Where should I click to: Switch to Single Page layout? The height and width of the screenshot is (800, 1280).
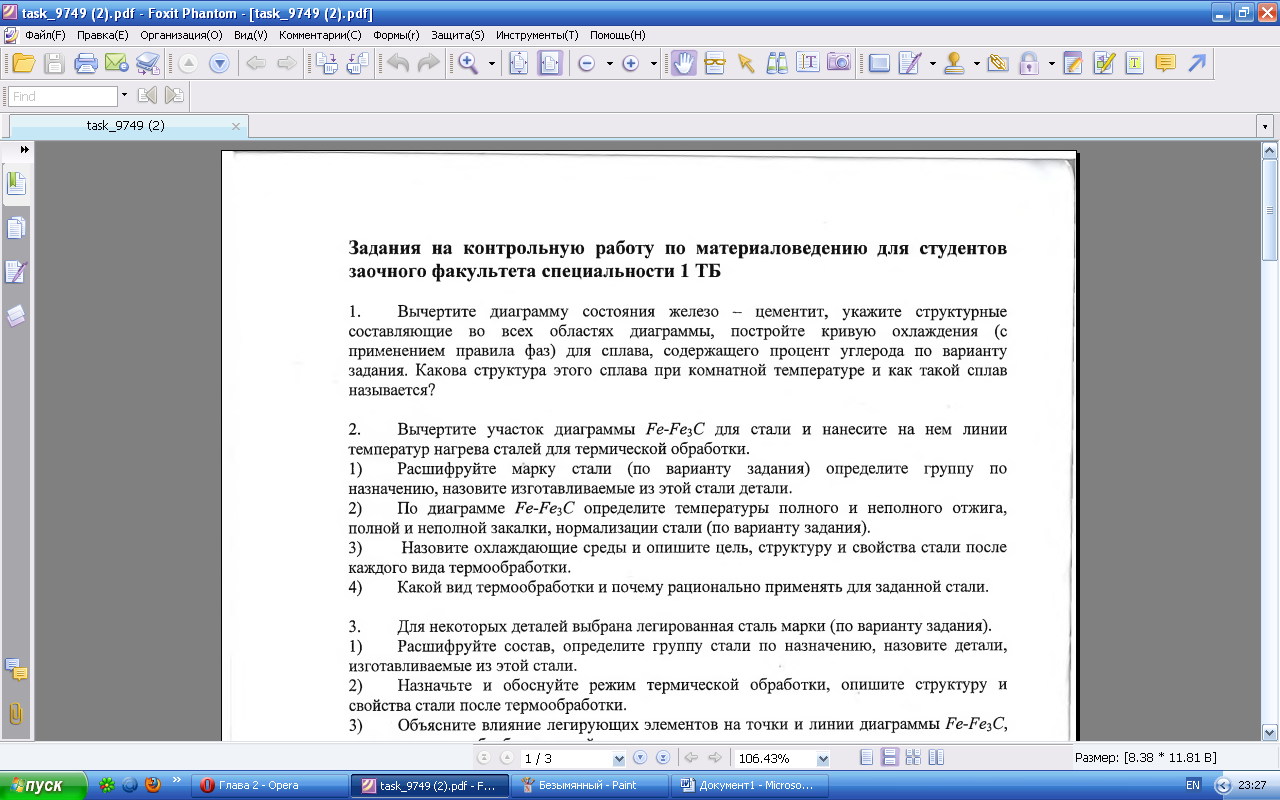pos(866,758)
